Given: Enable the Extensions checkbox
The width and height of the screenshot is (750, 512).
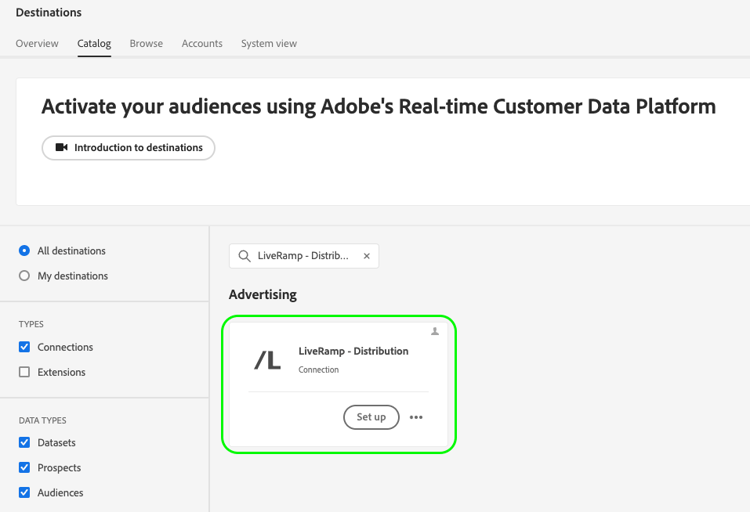Looking at the screenshot, I should (x=24, y=372).
